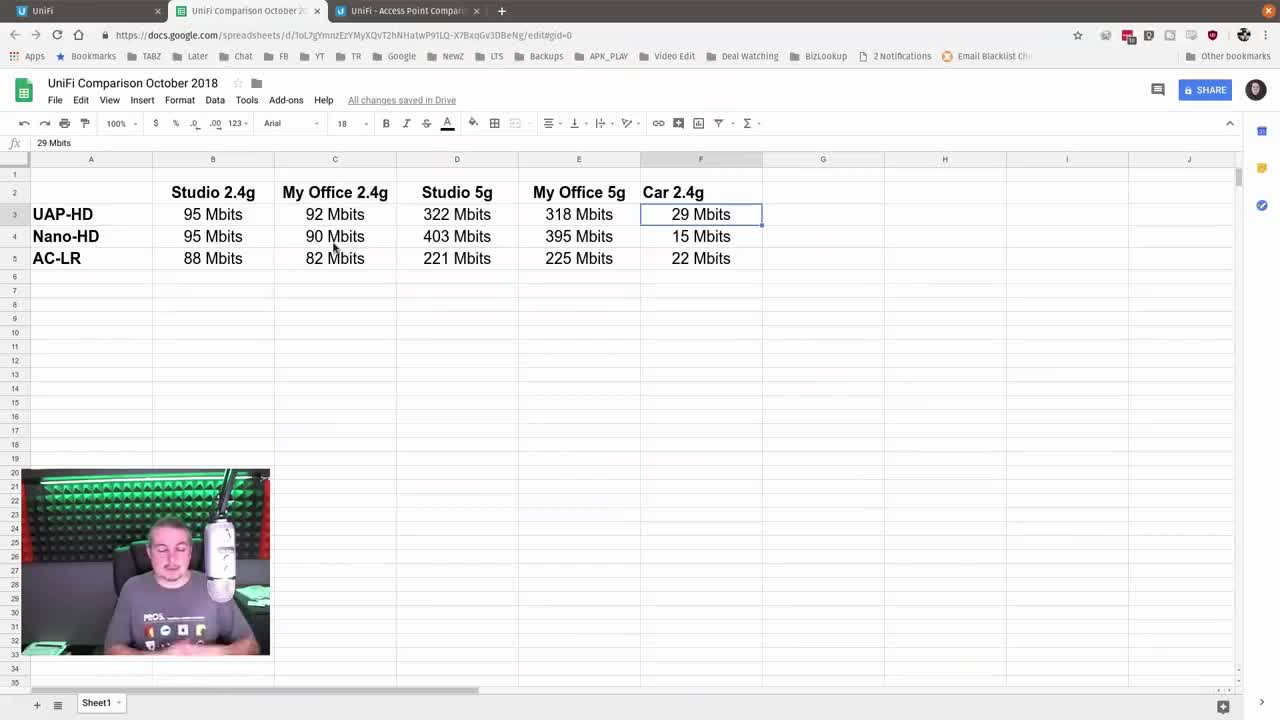This screenshot has height=720, width=1280.
Task: Open the Explore button
Action: point(1223,706)
